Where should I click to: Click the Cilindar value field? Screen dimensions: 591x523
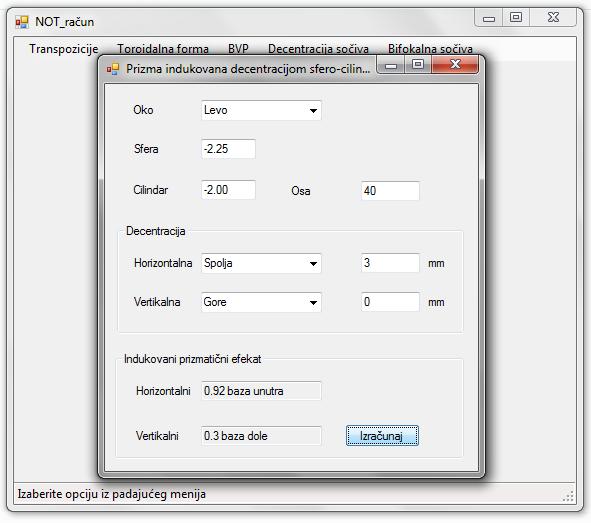pyautogui.click(x=228, y=190)
